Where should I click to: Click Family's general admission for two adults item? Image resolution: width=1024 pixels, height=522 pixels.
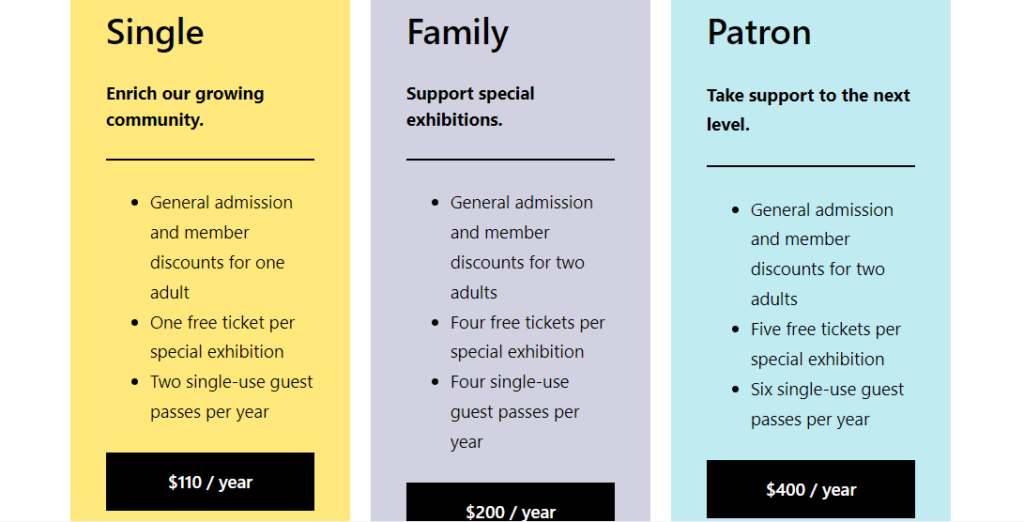coord(520,247)
